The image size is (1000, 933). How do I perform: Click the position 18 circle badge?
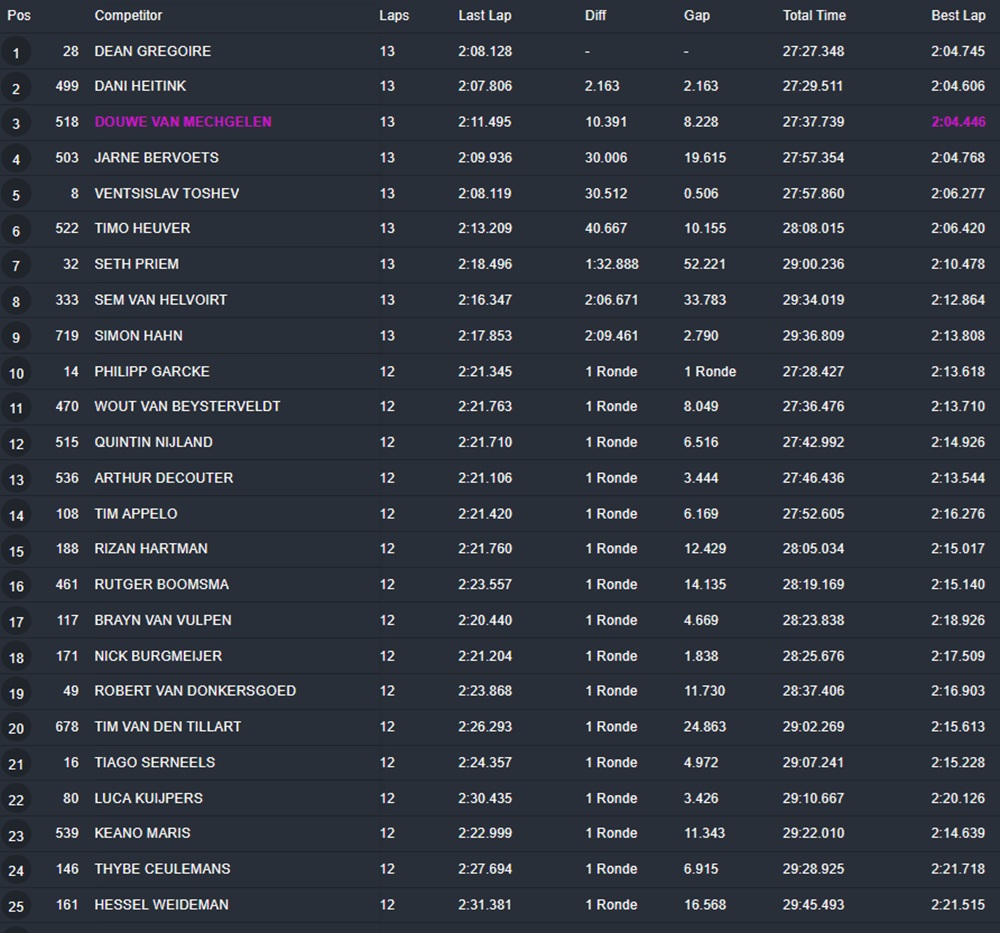point(16,658)
